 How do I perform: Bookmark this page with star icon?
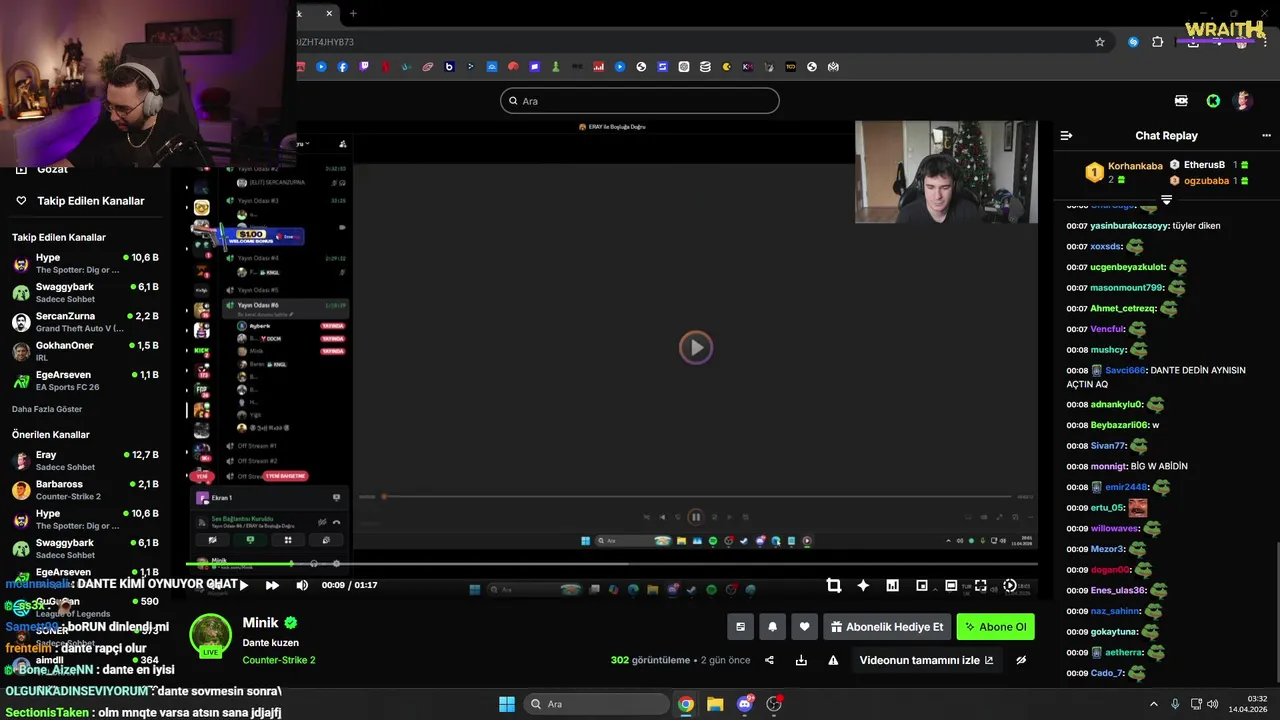1100,42
